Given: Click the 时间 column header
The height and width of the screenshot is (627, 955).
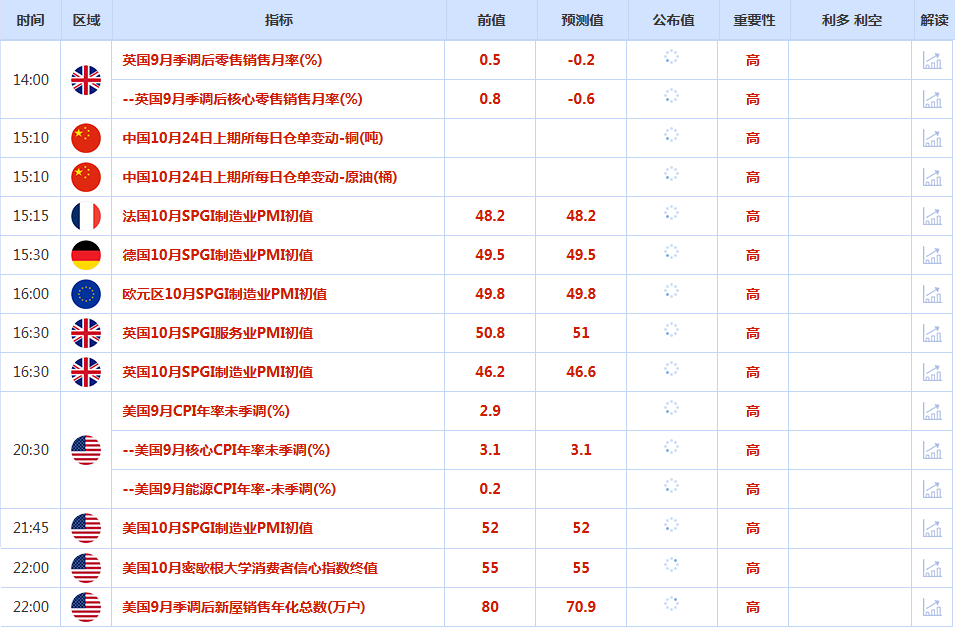Looking at the screenshot, I should [x=30, y=20].
